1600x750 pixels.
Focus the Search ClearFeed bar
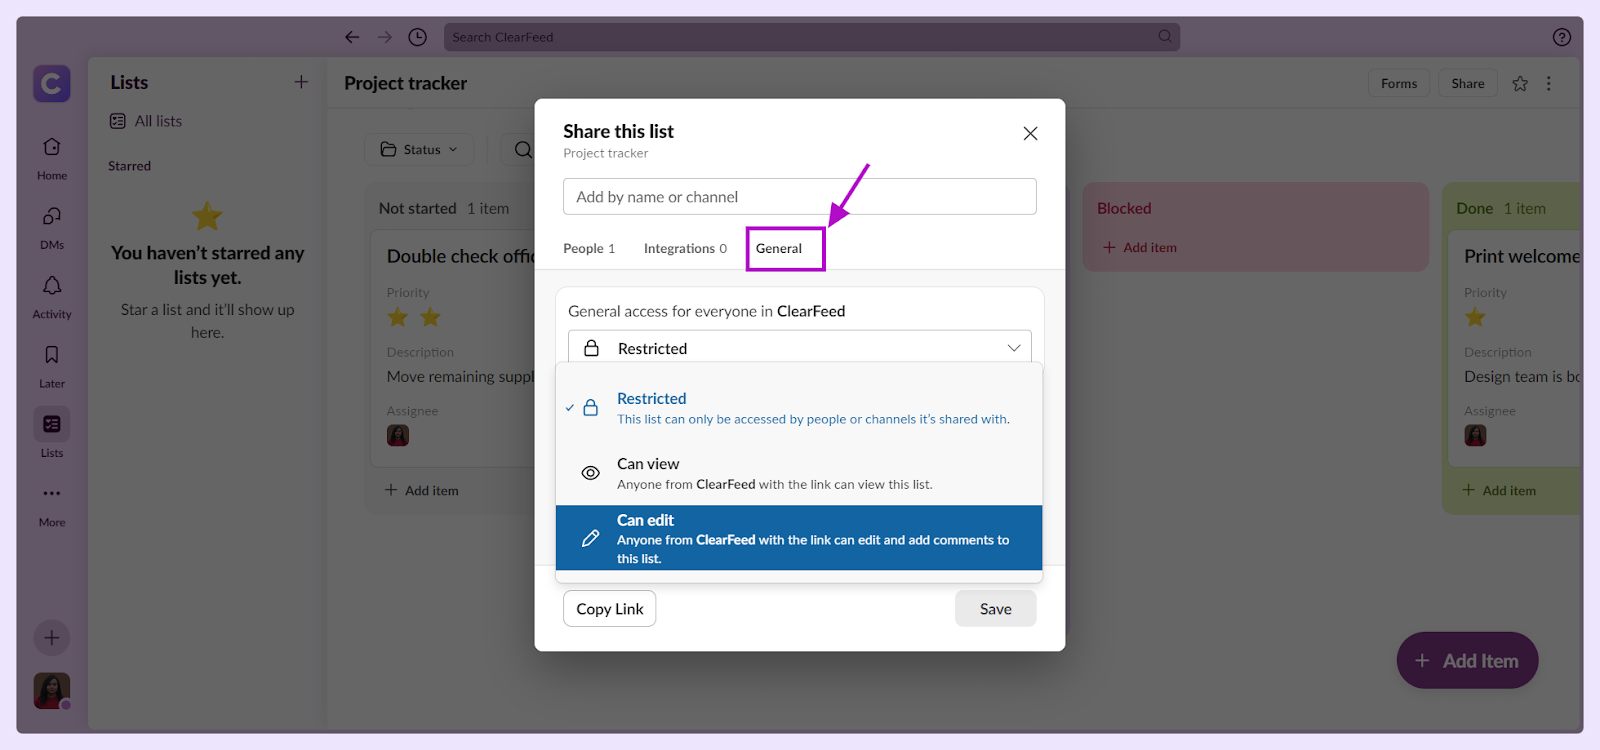(x=812, y=37)
